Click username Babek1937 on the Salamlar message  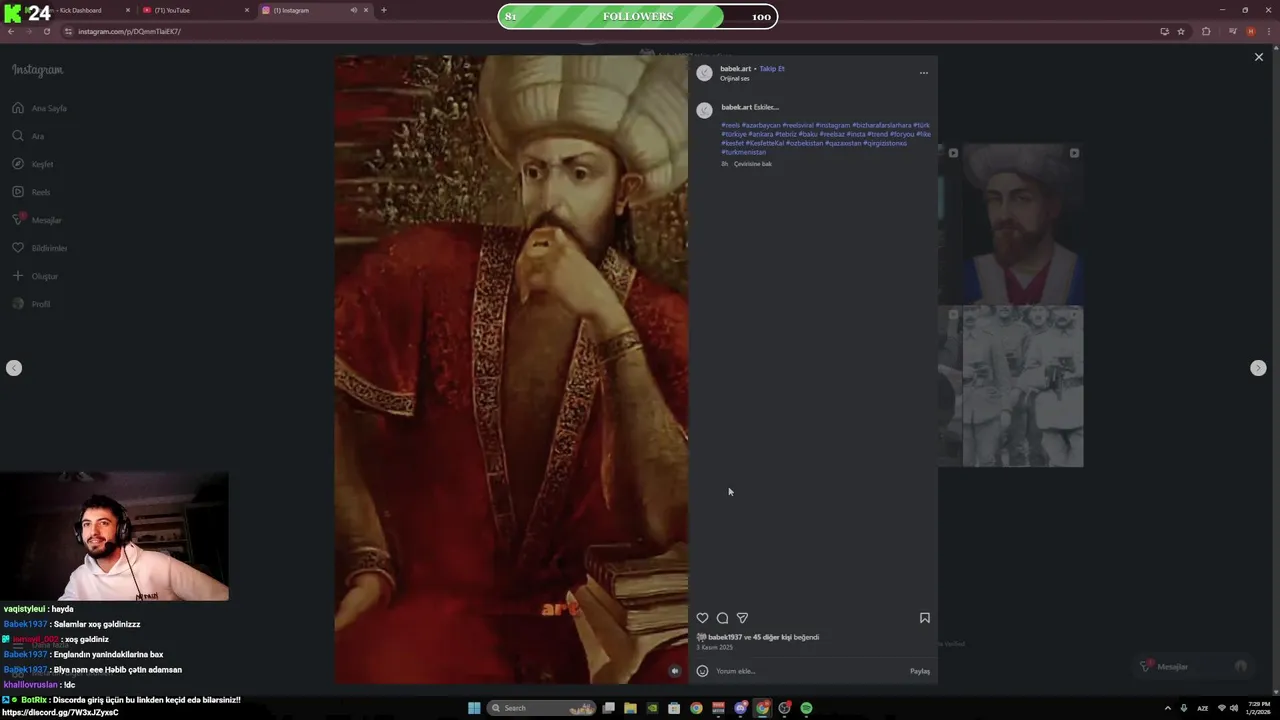[x=25, y=624]
